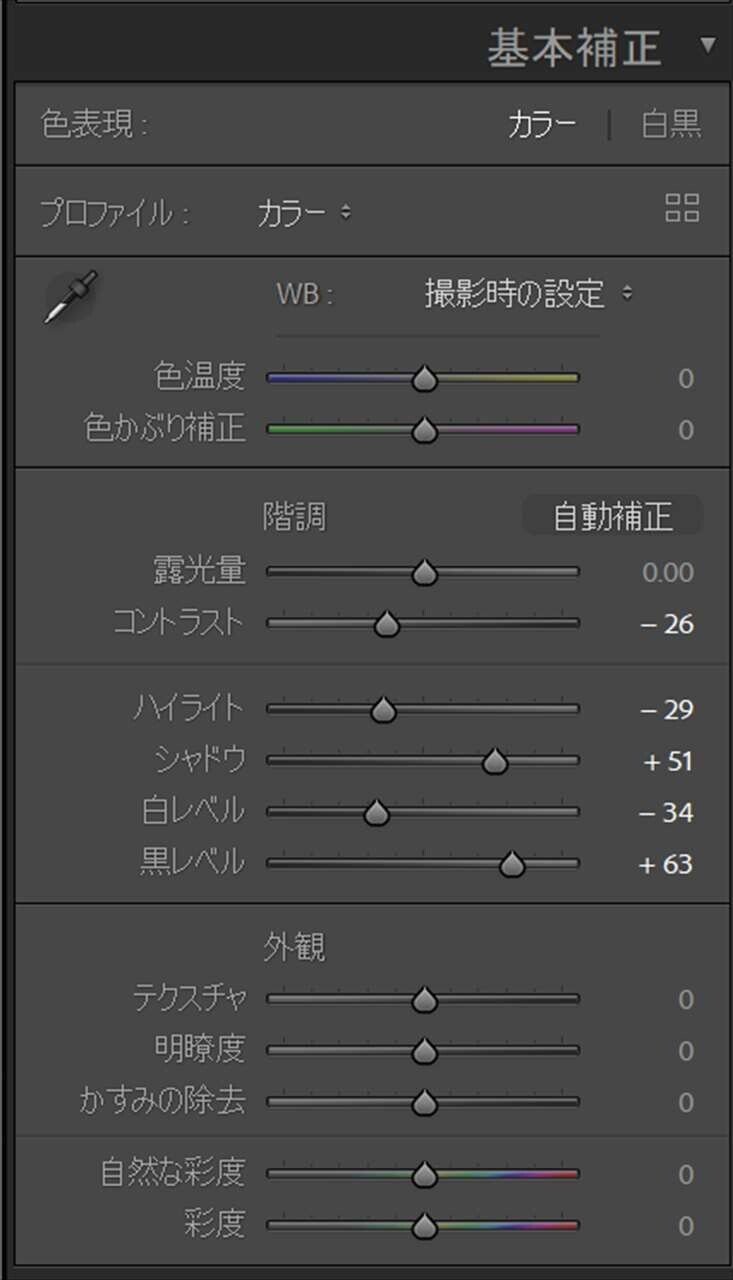Click the 露光量 exposure slider handle
The width and height of the screenshot is (733, 1280).
coord(424,572)
